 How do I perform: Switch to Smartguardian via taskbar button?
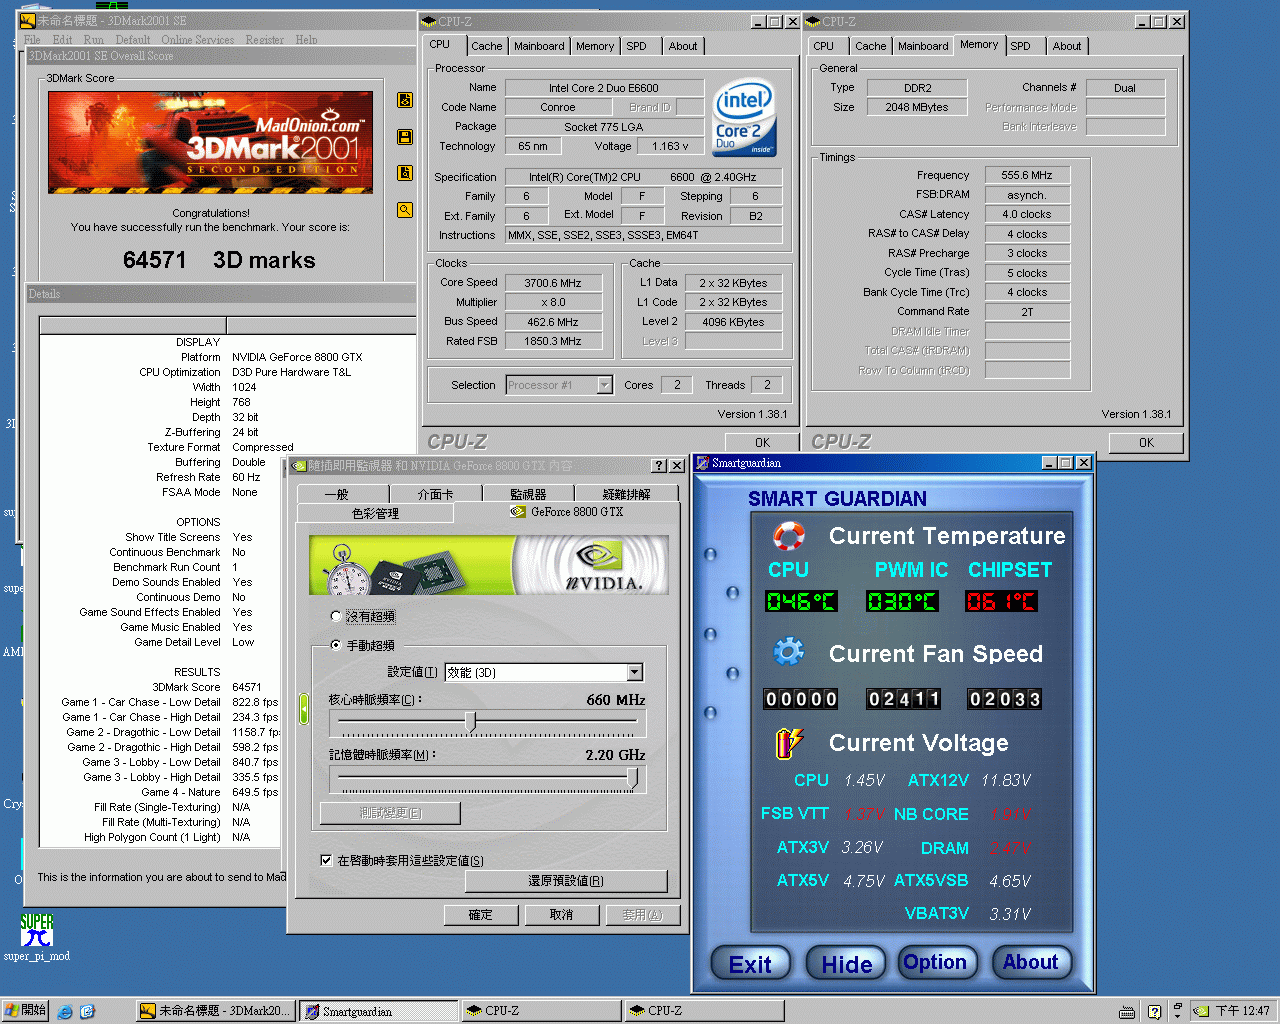378,1012
